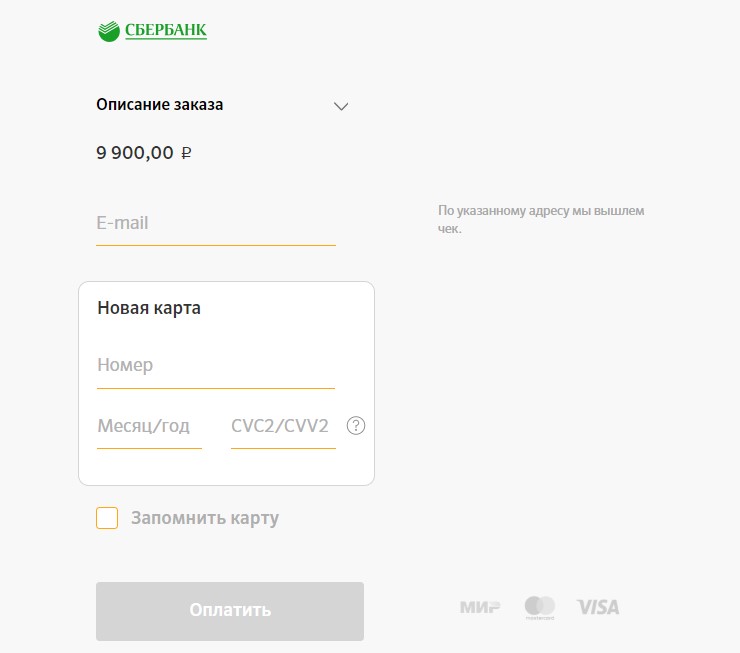Click the card Номер field

[x=216, y=369]
